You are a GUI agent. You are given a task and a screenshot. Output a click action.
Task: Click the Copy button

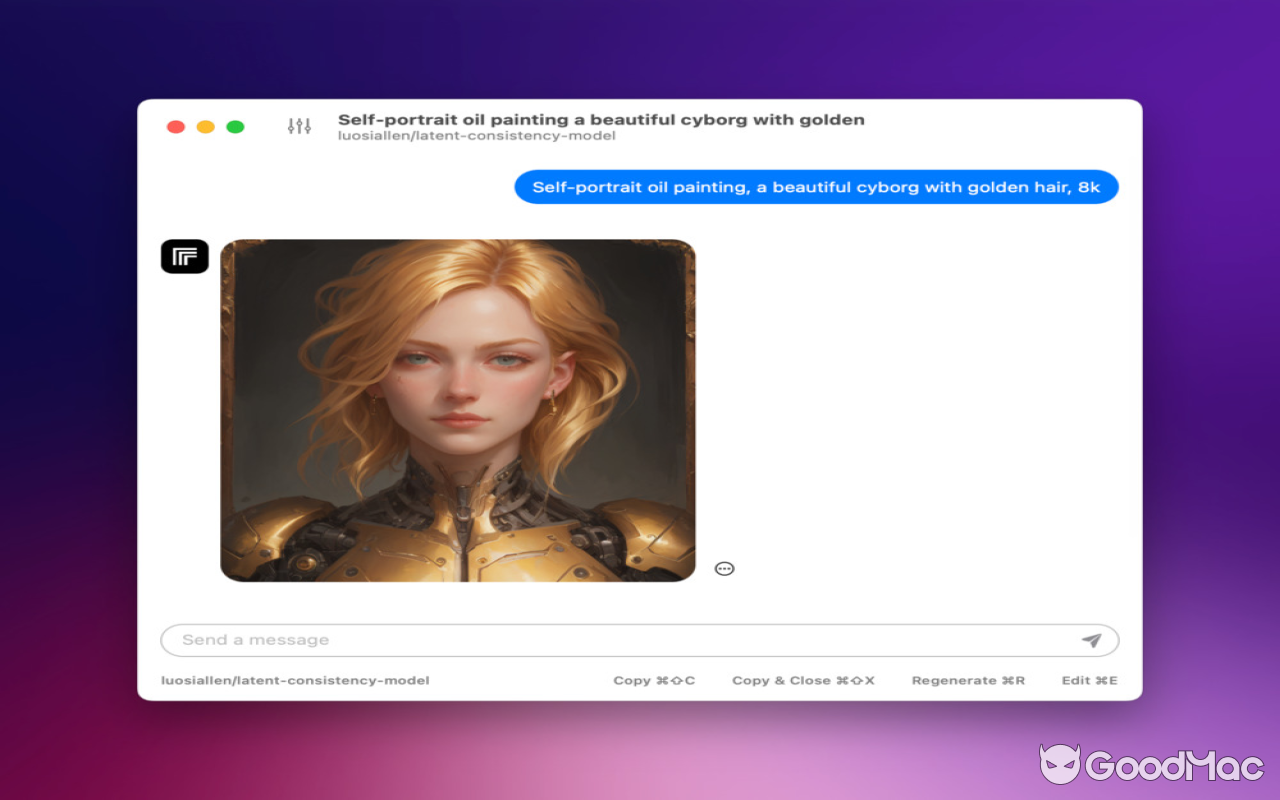coord(654,680)
